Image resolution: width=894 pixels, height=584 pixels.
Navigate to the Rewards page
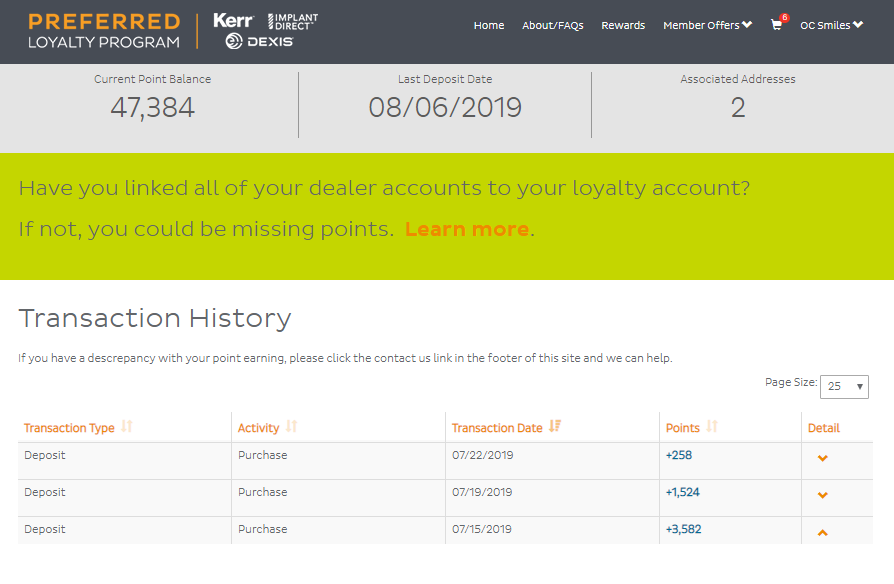click(623, 26)
